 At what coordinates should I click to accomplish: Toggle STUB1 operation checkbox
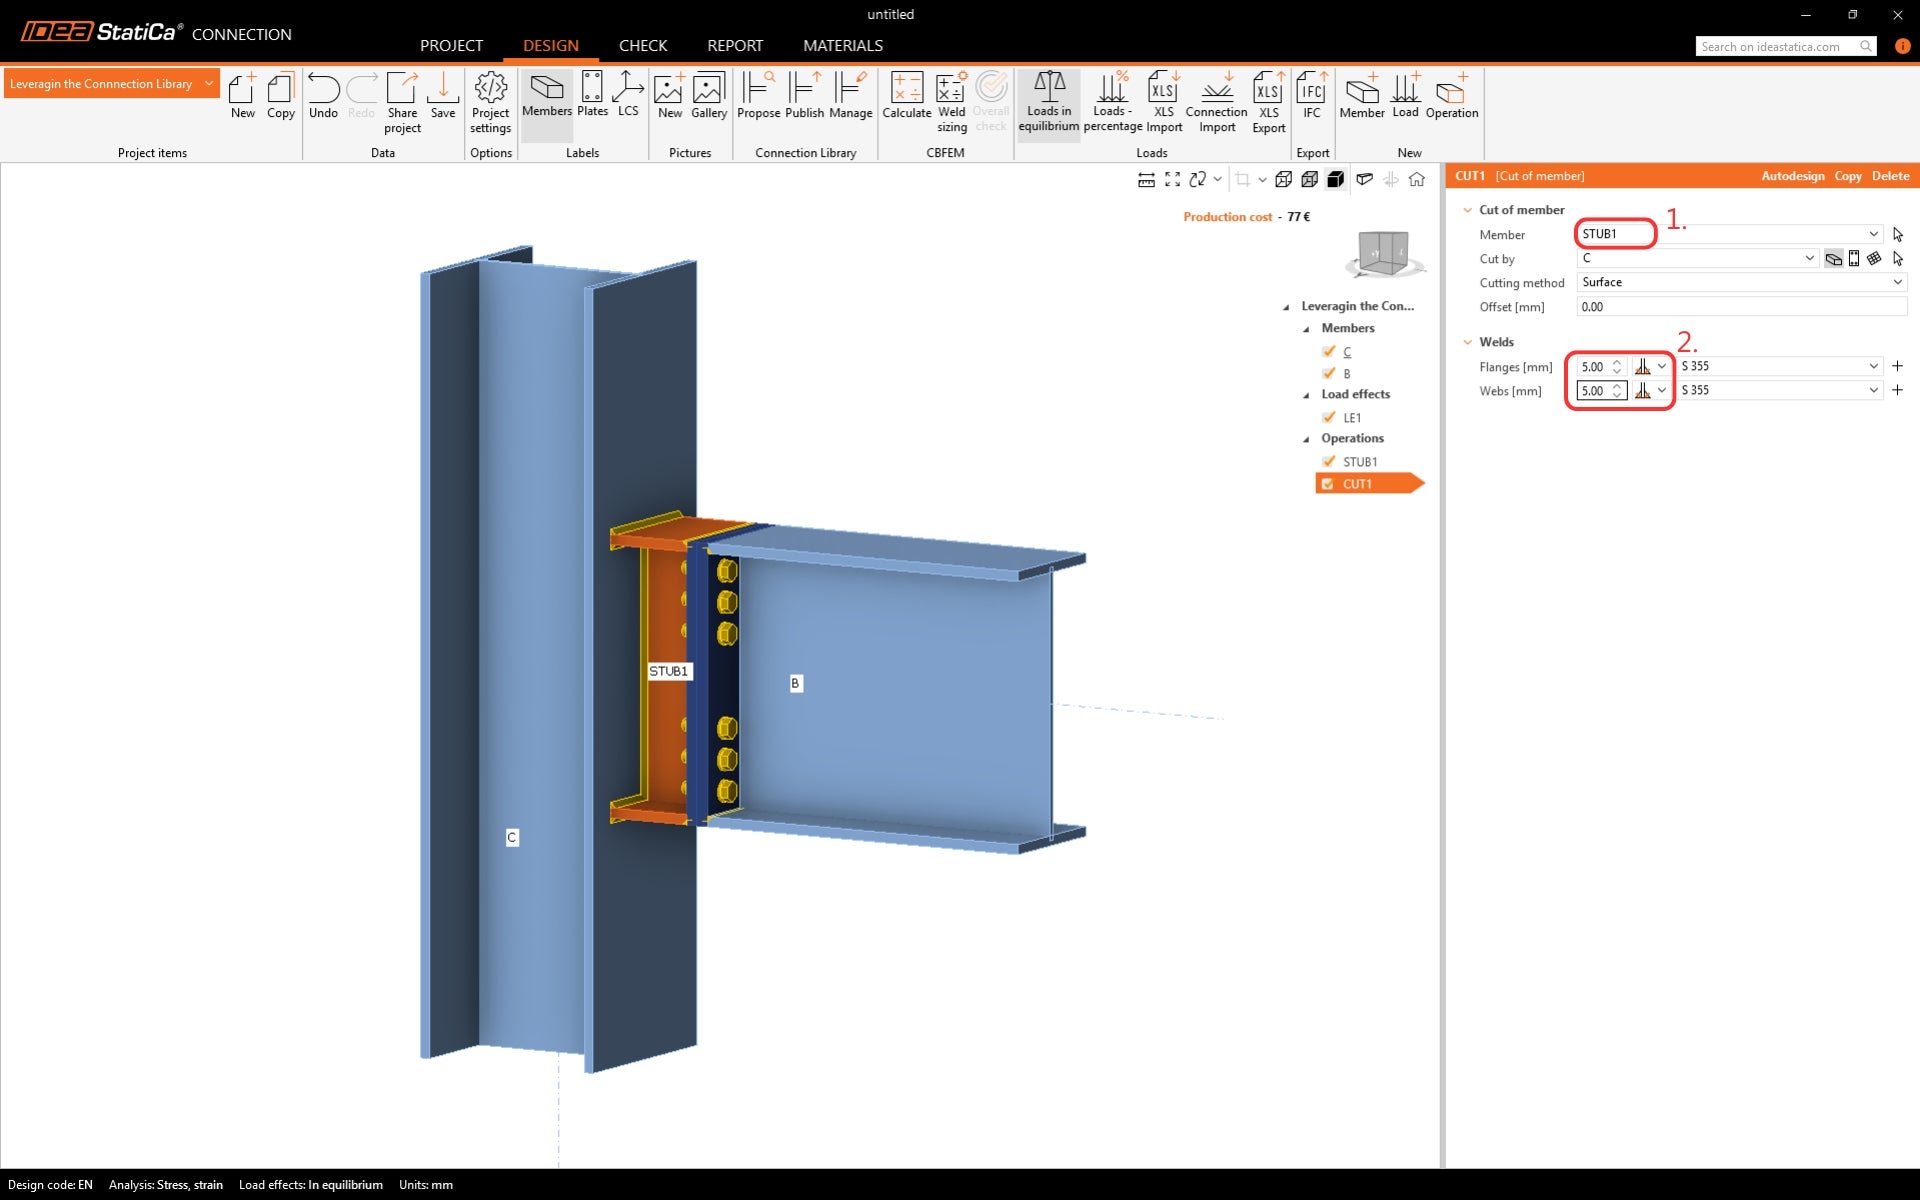(x=1329, y=461)
